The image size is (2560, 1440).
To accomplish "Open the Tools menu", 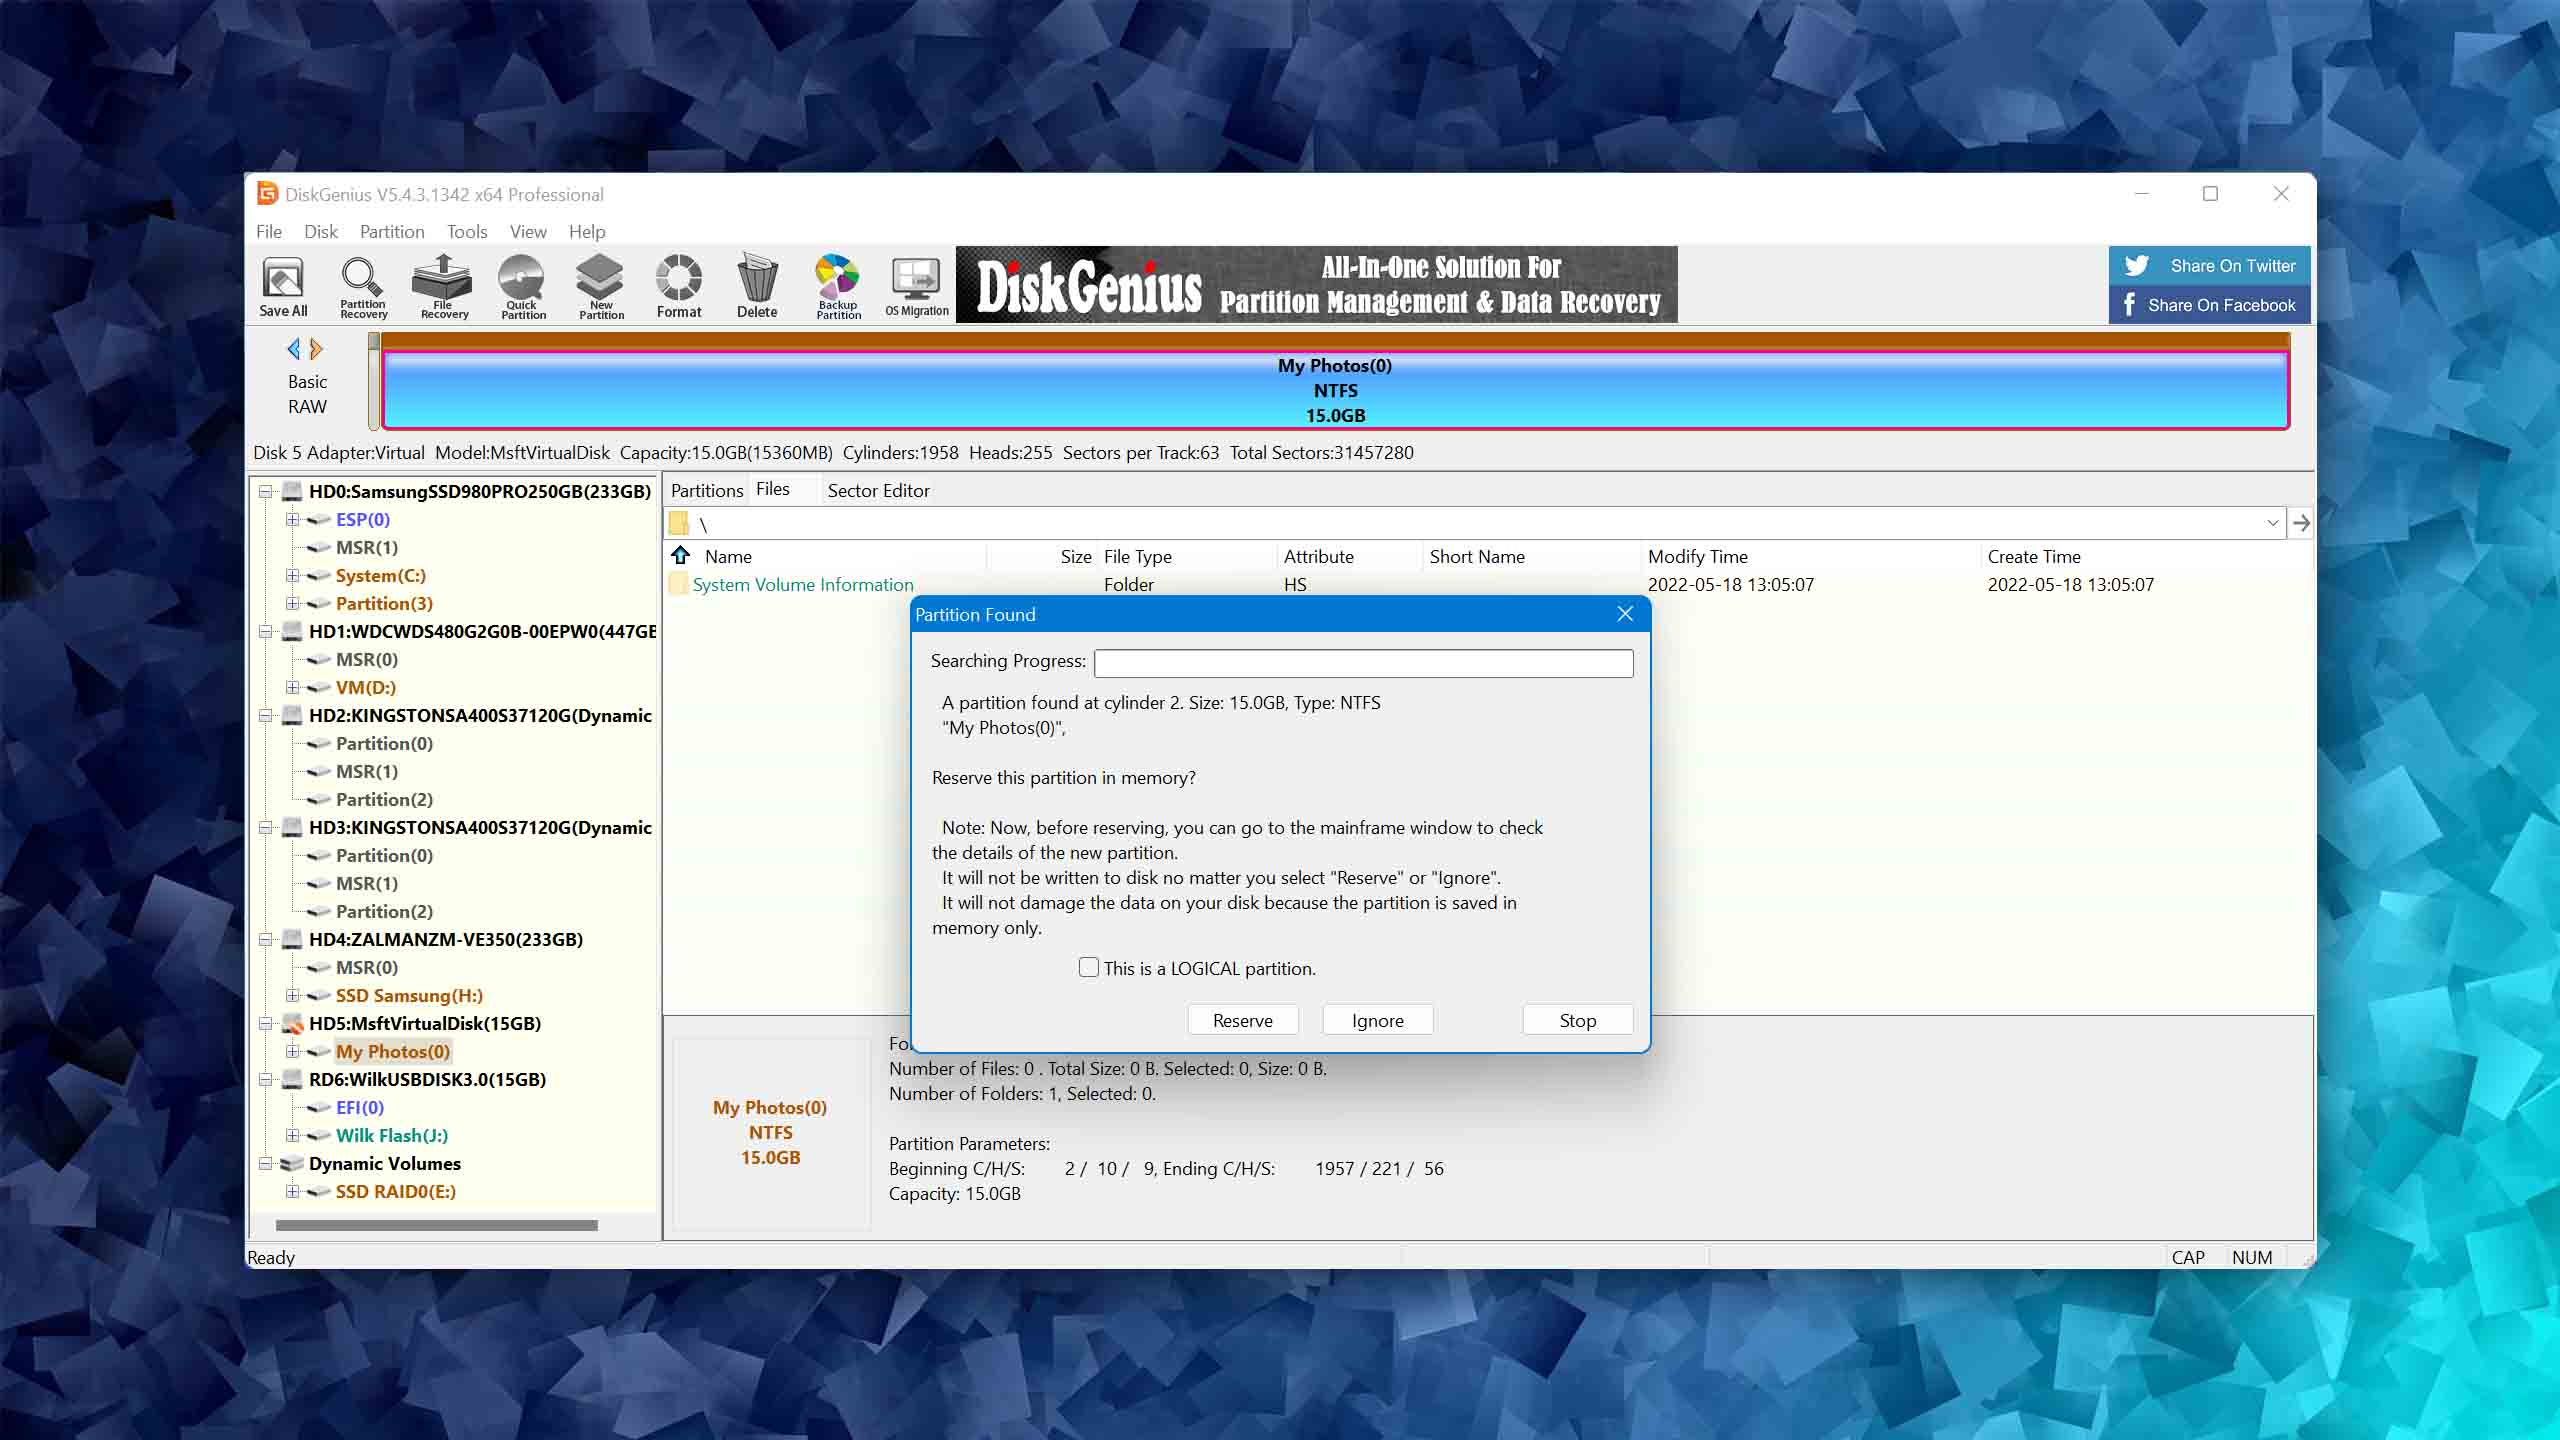I will click(467, 232).
